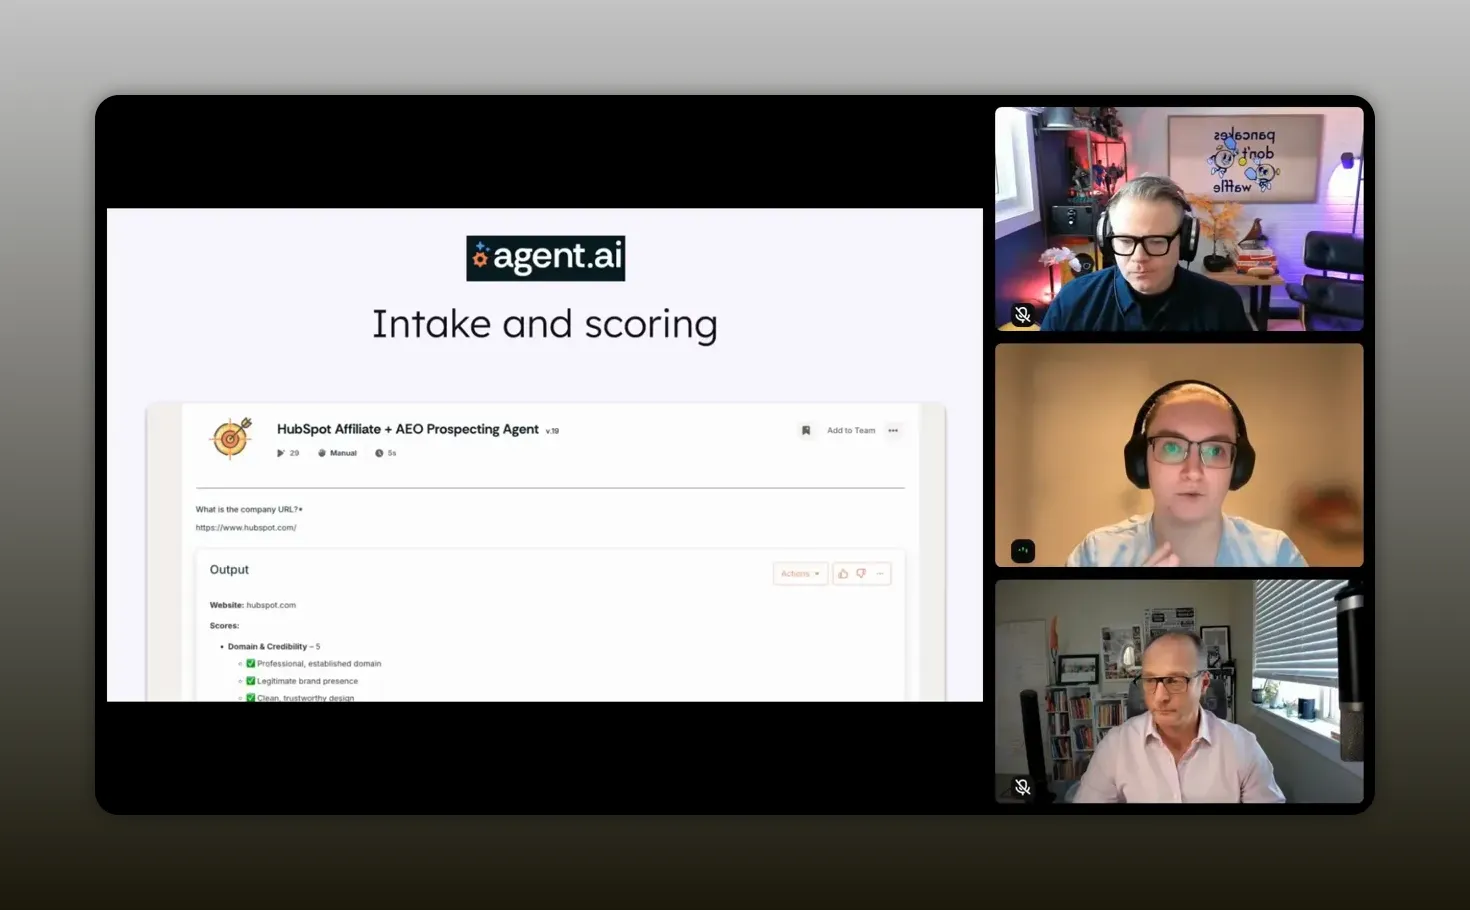Image resolution: width=1470 pixels, height=910 pixels.
Task: Click the Professional, established domain text
Action: coord(319,664)
